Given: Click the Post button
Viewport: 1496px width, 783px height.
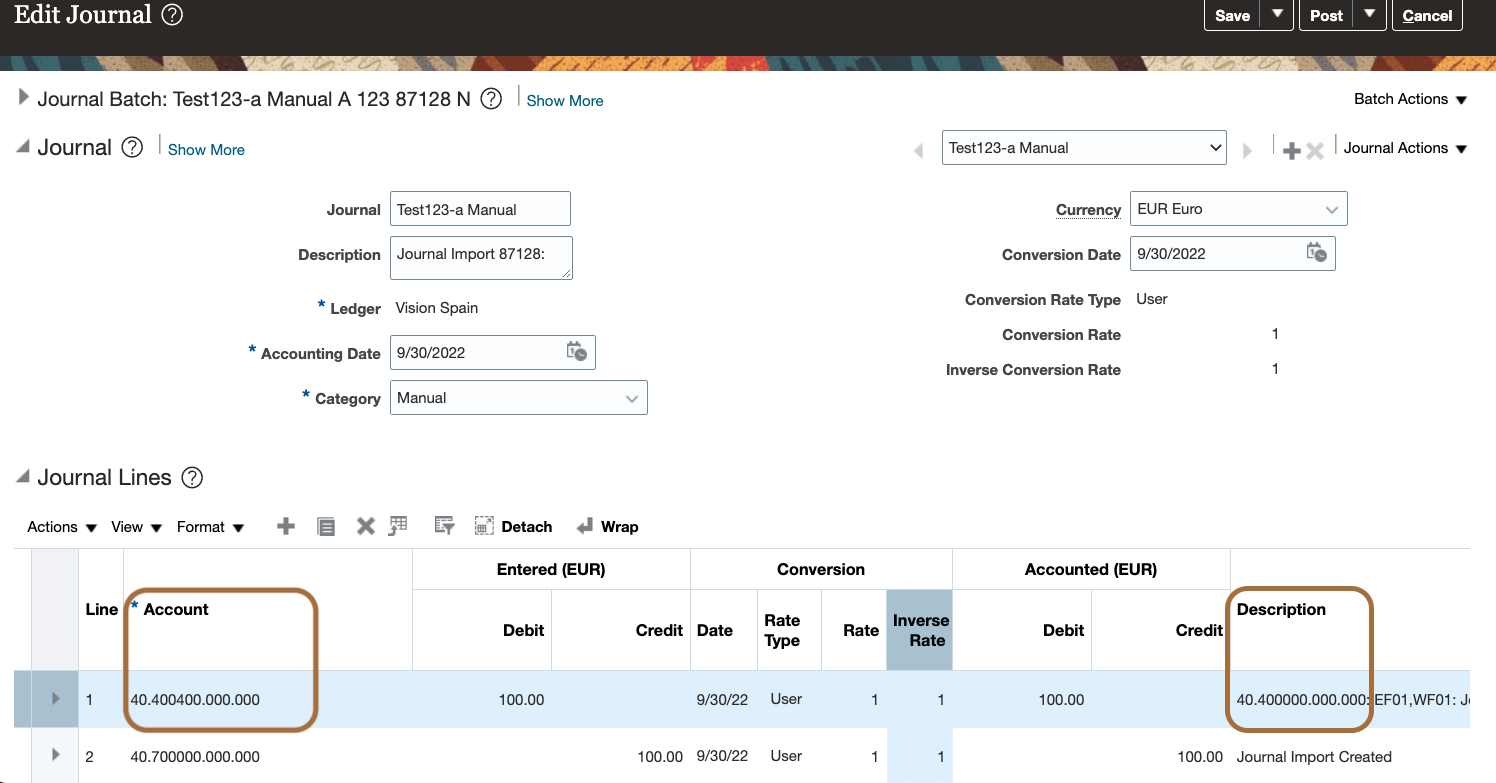Looking at the screenshot, I should 1326,15.
